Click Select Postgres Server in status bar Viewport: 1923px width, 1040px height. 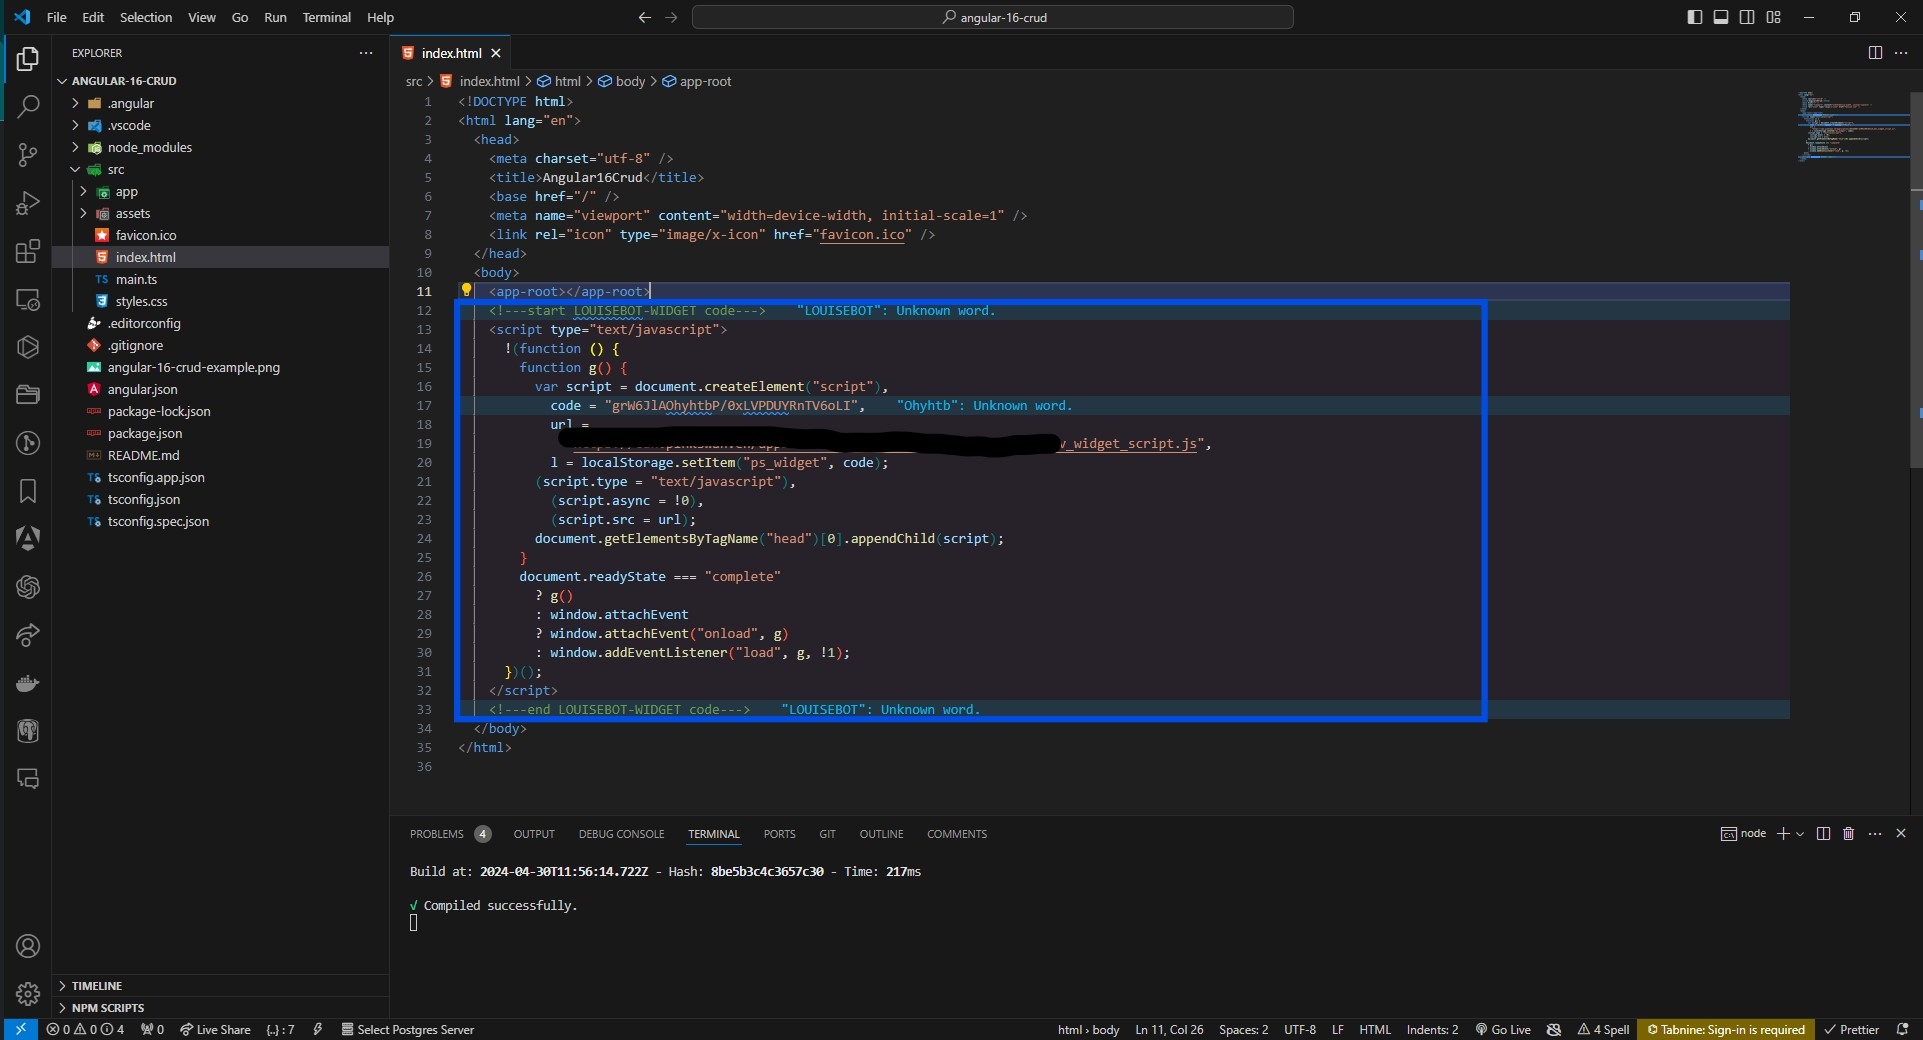(x=407, y=1029)
